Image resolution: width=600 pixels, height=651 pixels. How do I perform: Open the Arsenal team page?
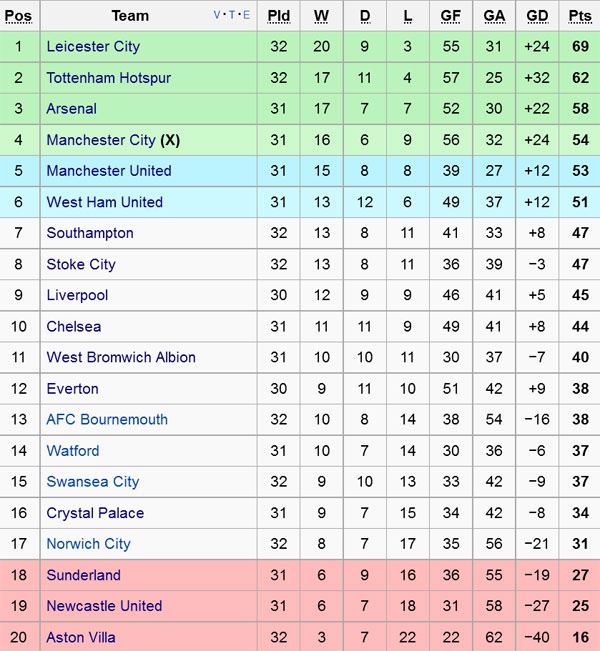(x=71, y=109)
